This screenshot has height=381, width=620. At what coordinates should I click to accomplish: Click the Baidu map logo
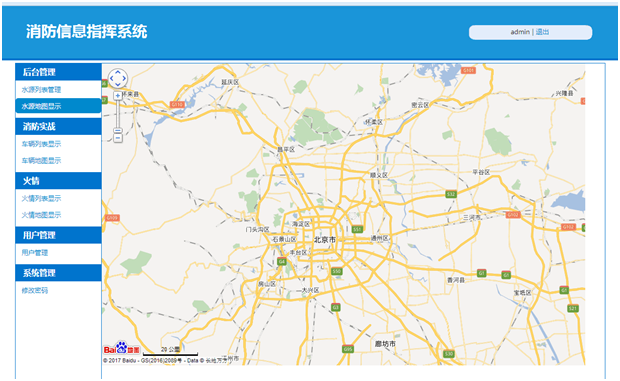[122, 348]
